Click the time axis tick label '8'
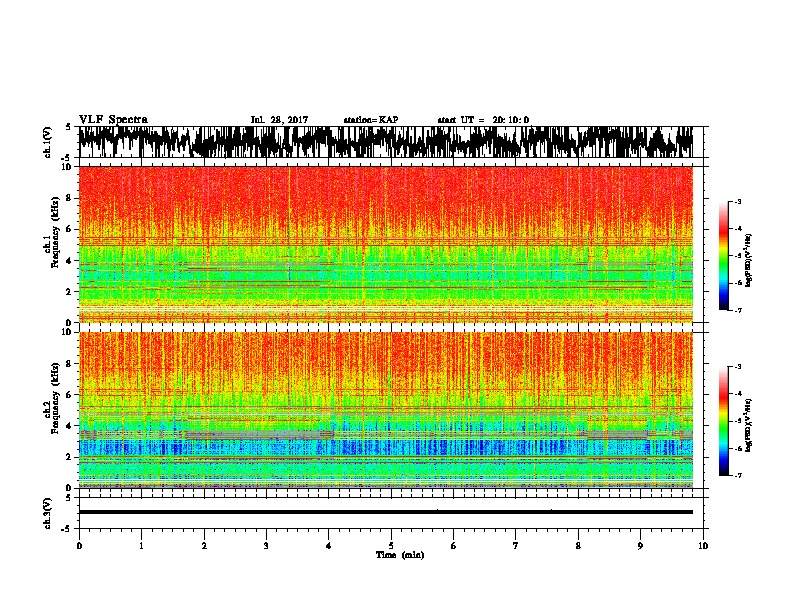The width and height of the screenshot is (792, 612). click(578, 546)
